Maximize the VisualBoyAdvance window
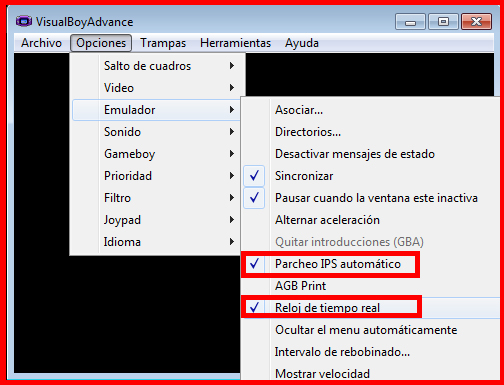Image resolution: width=504 pixels, height=385 pixels. [x=443, y=22]
